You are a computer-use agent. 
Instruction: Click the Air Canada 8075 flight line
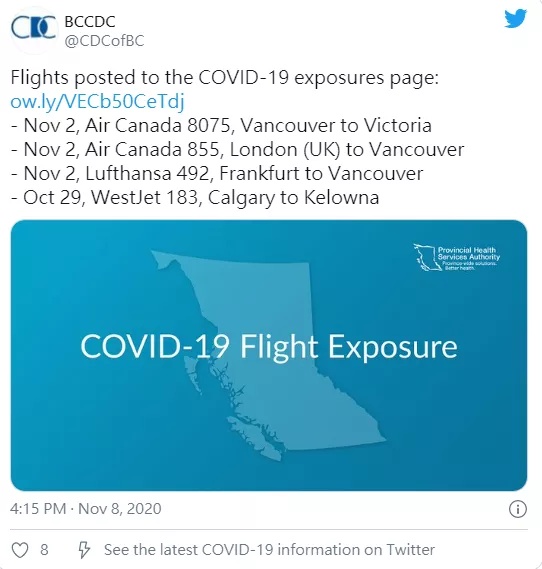tap(221, 125)
